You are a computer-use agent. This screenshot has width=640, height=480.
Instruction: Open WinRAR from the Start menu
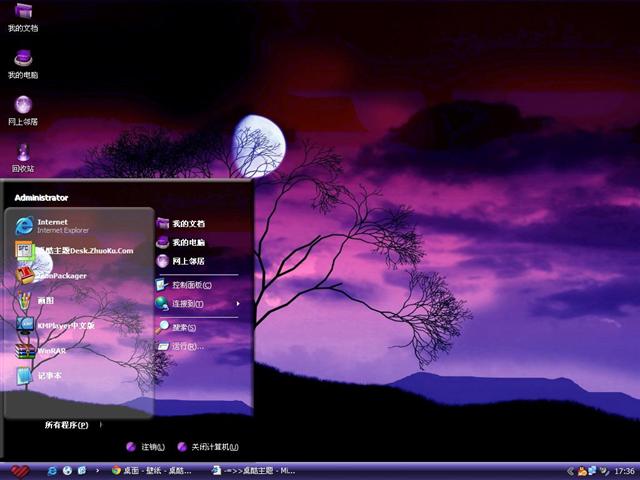click(50, 351)
